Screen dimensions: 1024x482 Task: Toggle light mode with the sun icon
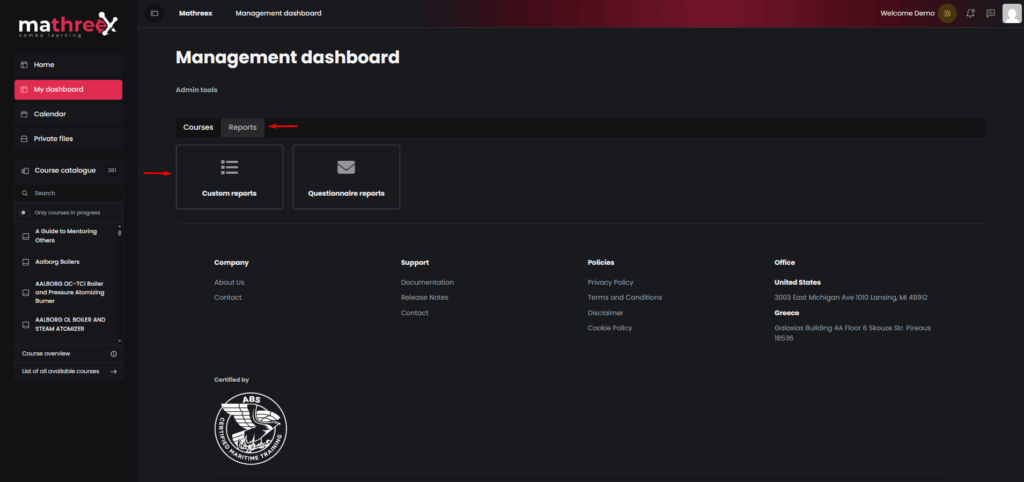click(947, 13)
